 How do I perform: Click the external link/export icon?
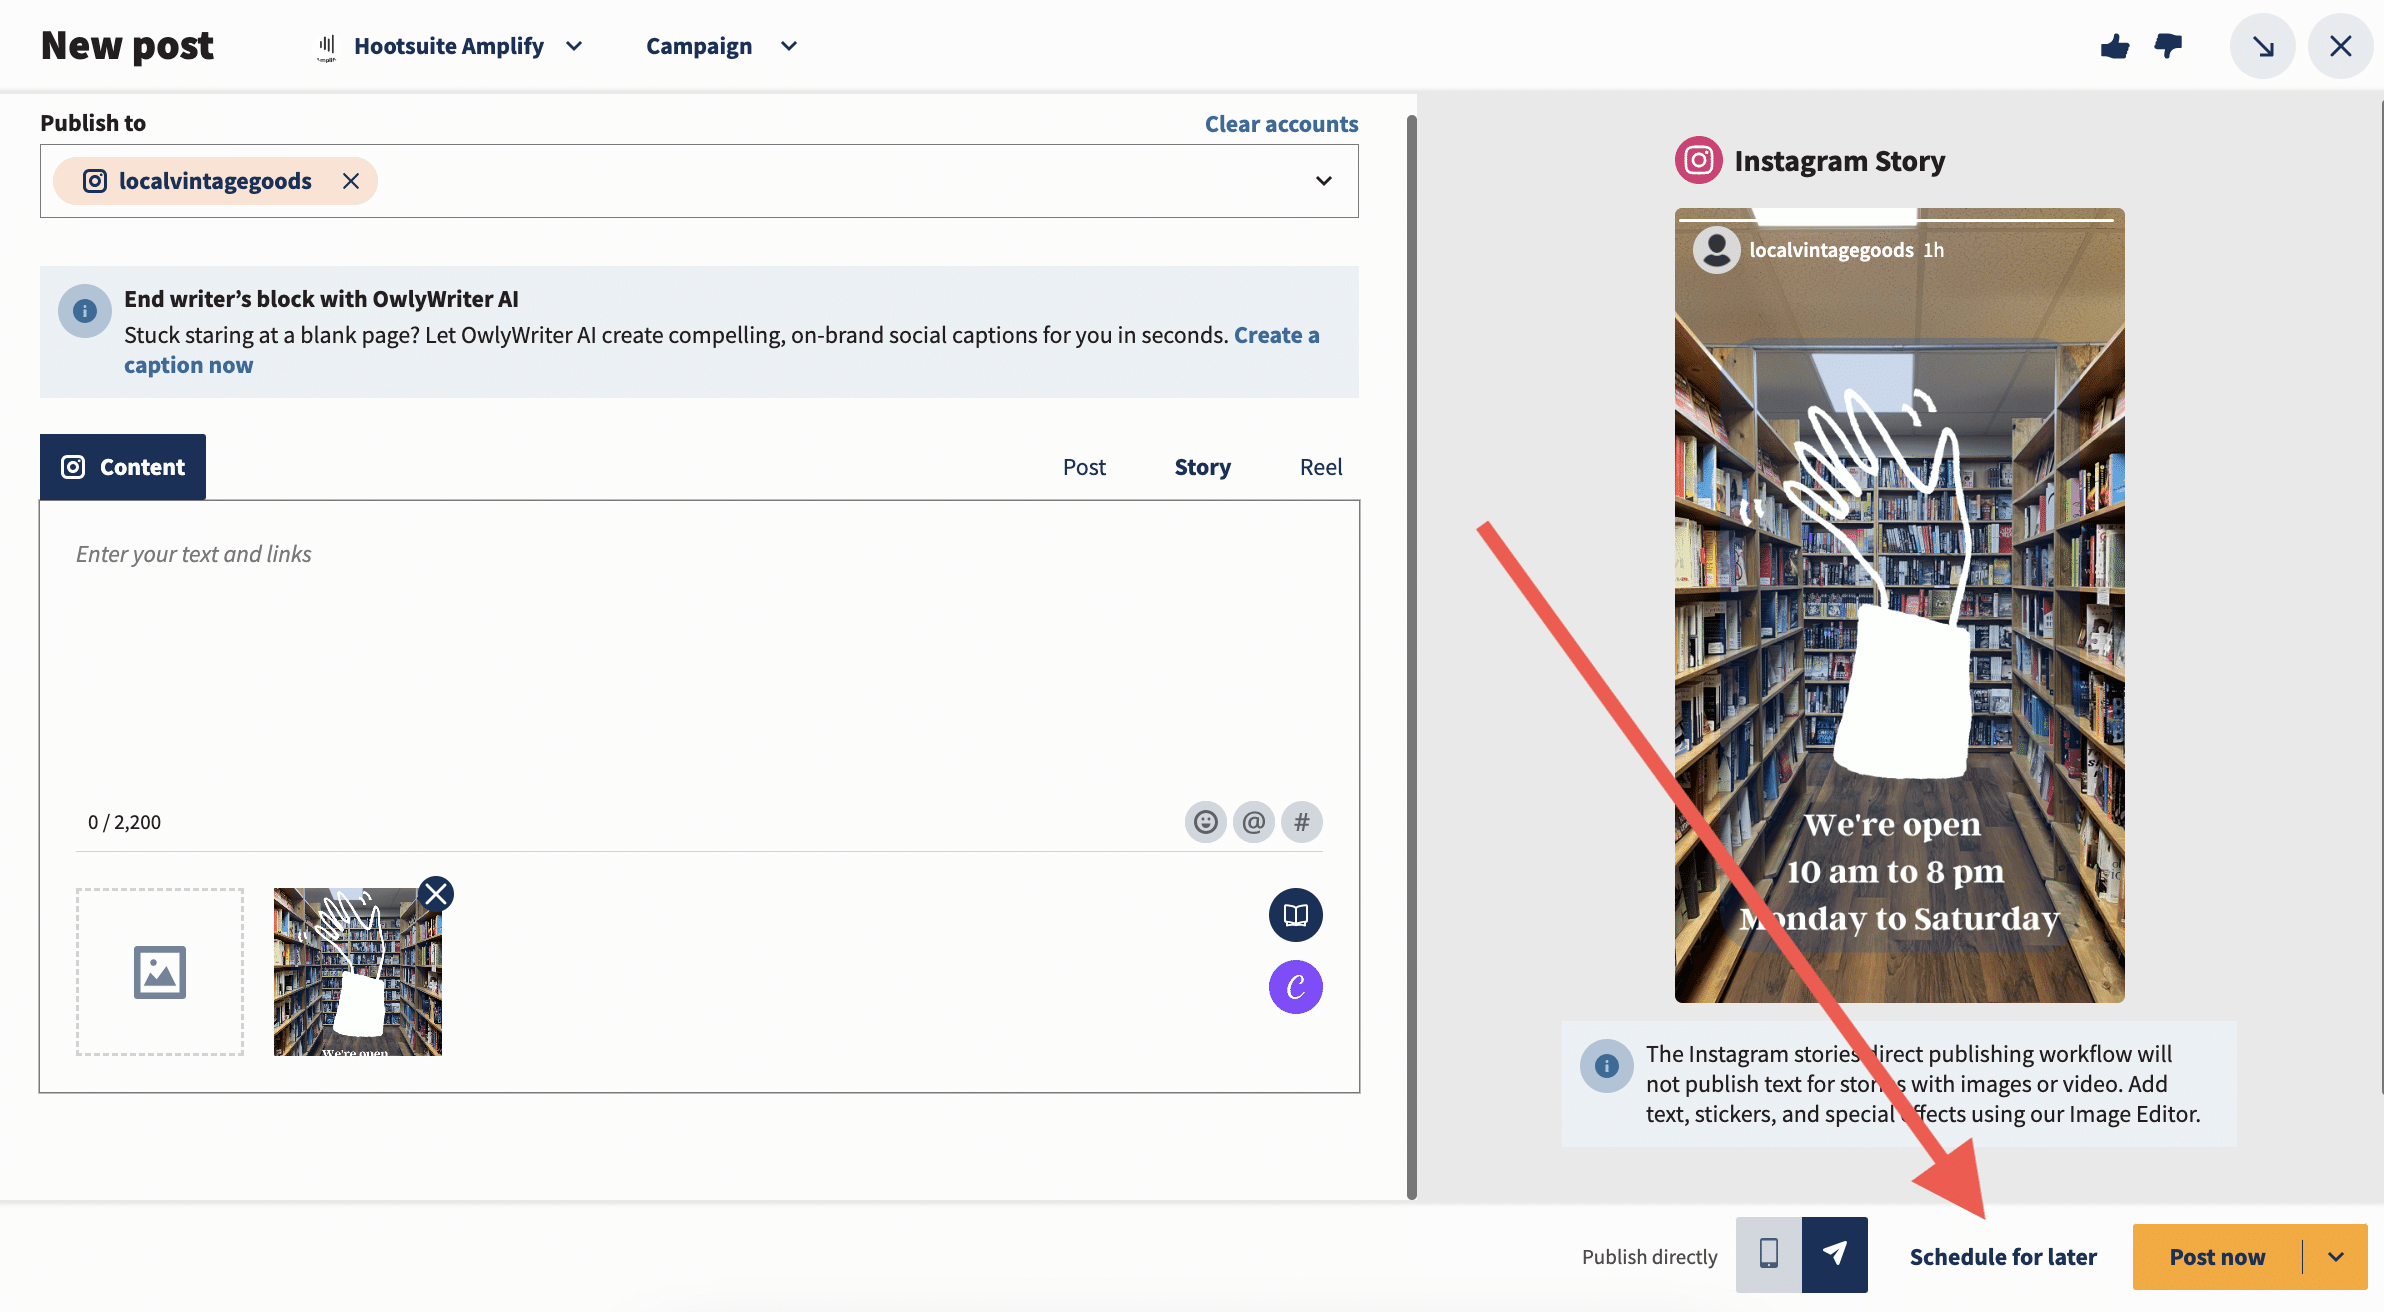(x=2263, y=44)
